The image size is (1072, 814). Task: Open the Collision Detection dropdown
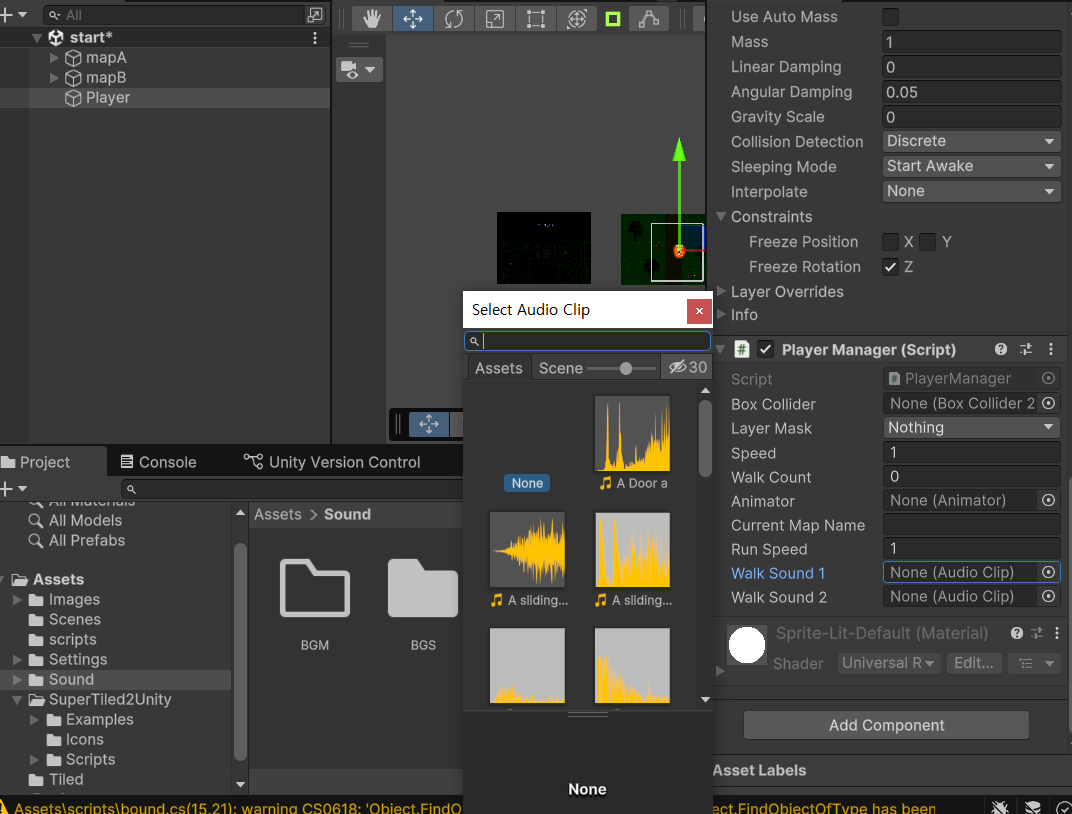pyautogui.click(x=971, y=141)
